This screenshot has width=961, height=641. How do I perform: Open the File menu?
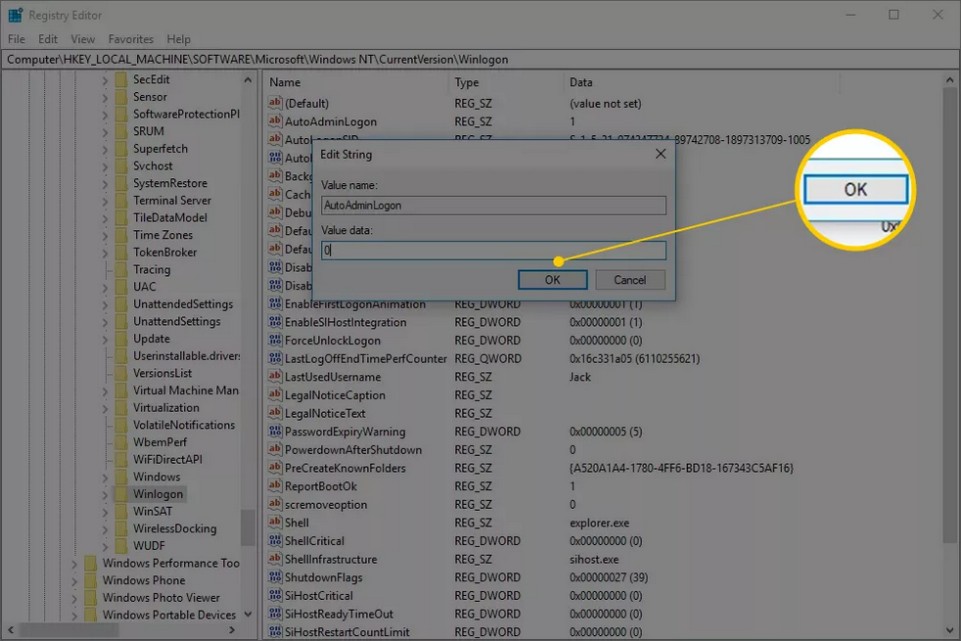tap(17, 39)
